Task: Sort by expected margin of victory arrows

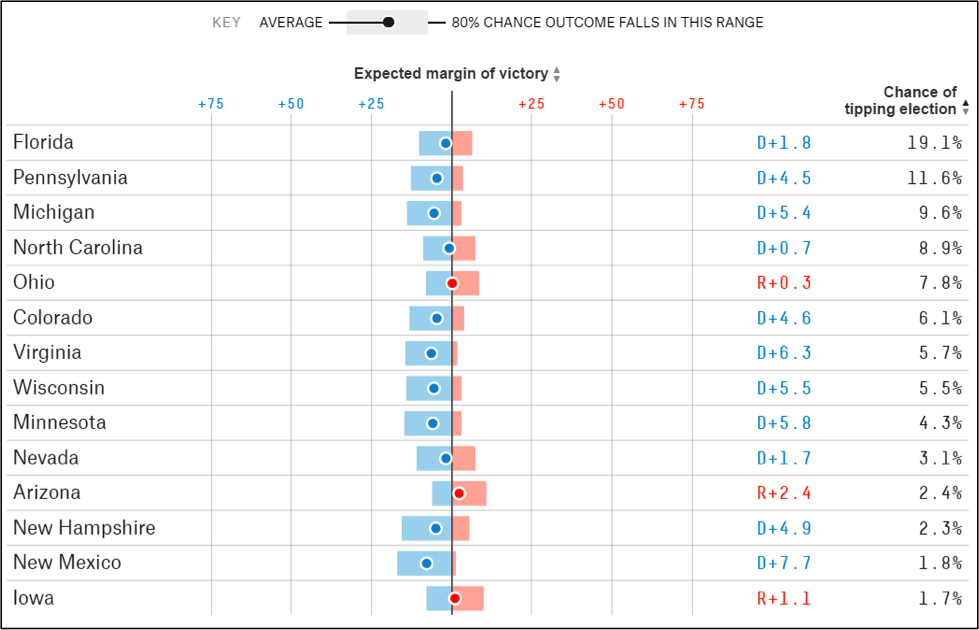Action: coord(557,74)
